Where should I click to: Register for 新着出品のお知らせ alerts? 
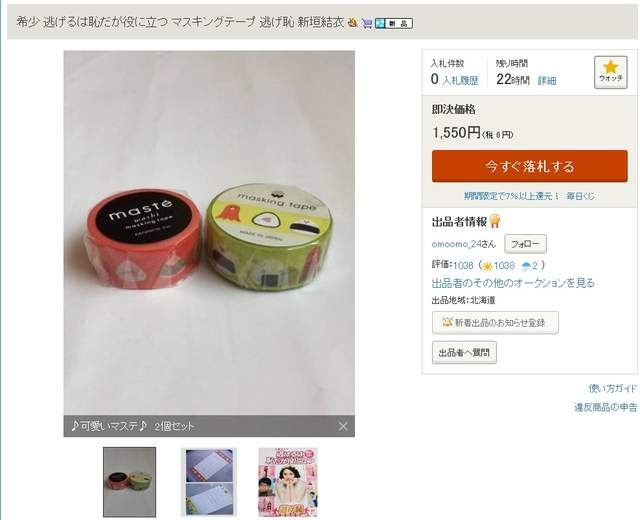tap(495, 322)
